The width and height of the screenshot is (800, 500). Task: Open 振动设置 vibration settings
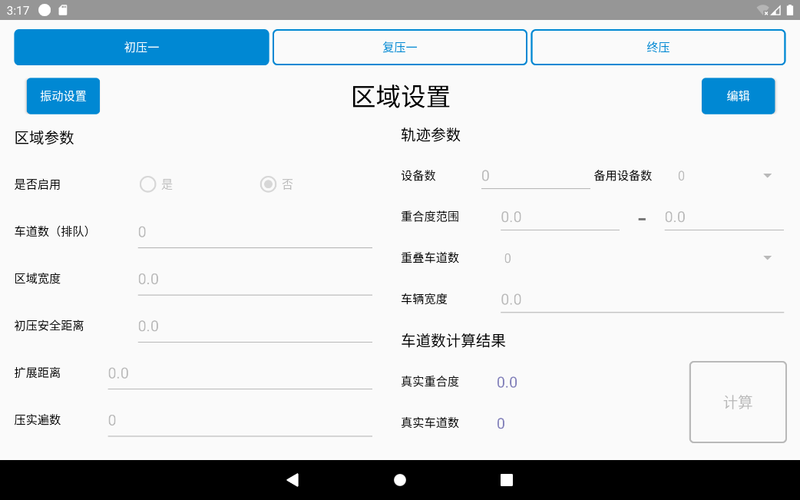point(63,96)
